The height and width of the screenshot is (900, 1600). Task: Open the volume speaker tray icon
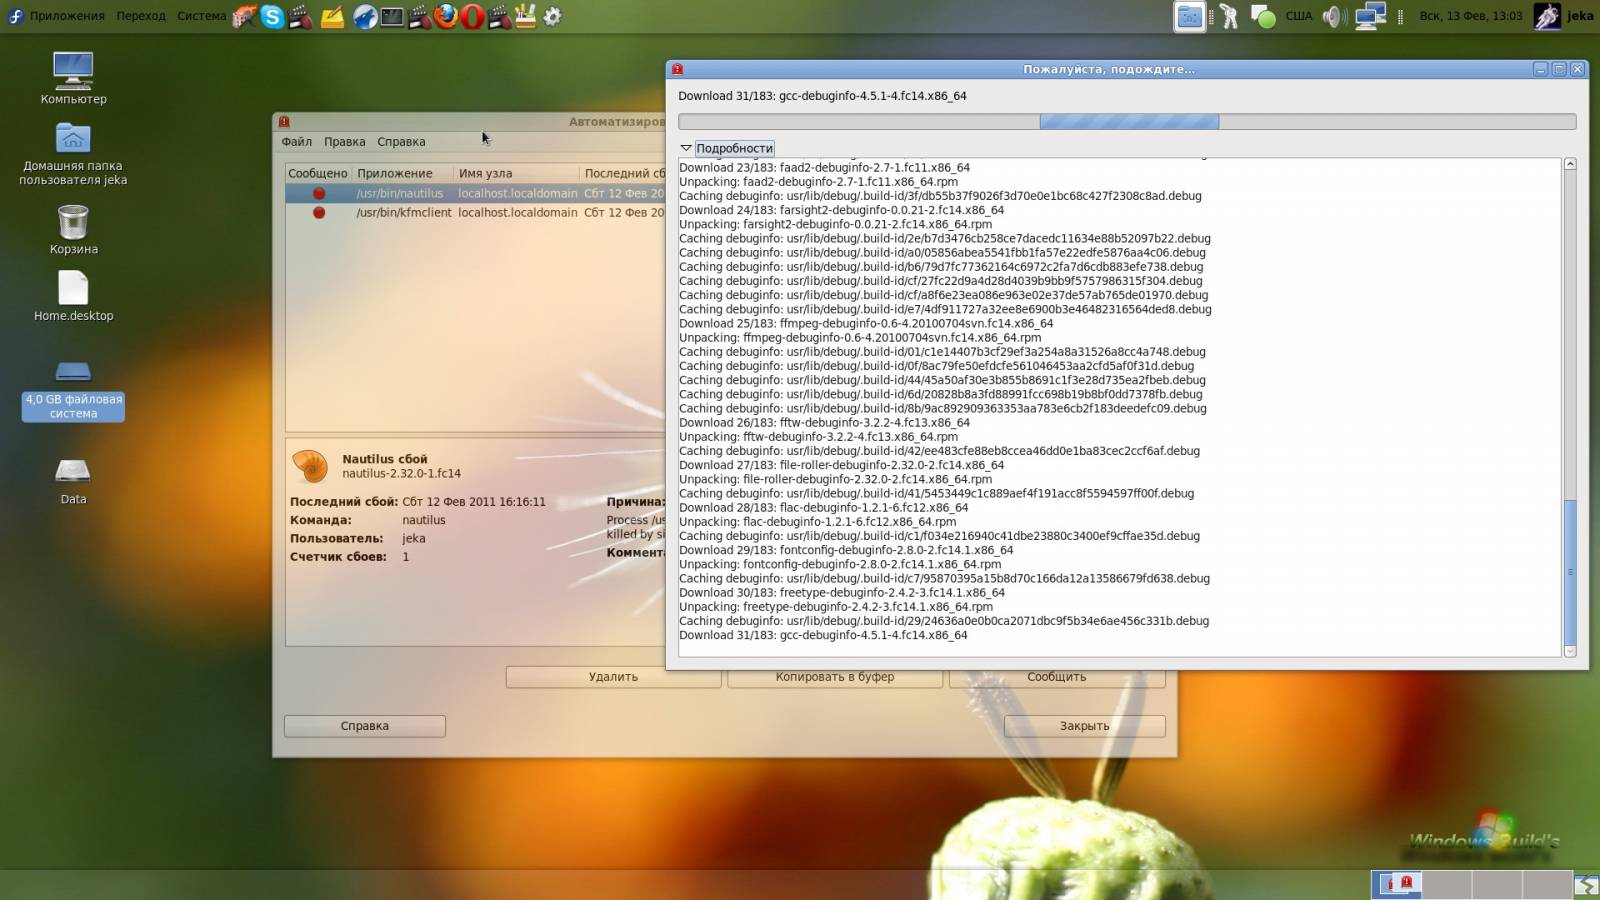[x=1333, y=16]
